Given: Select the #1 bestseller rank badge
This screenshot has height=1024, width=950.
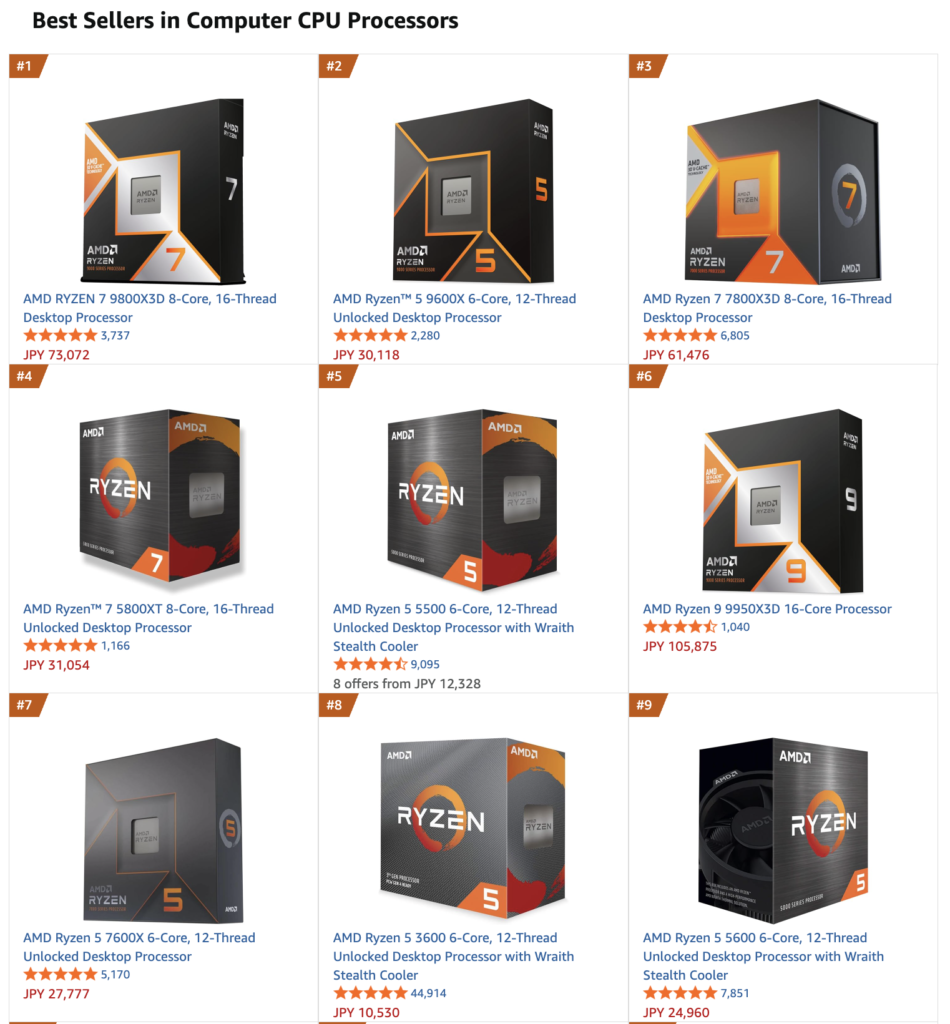Looking at the screenshot, I should [27, 66].
